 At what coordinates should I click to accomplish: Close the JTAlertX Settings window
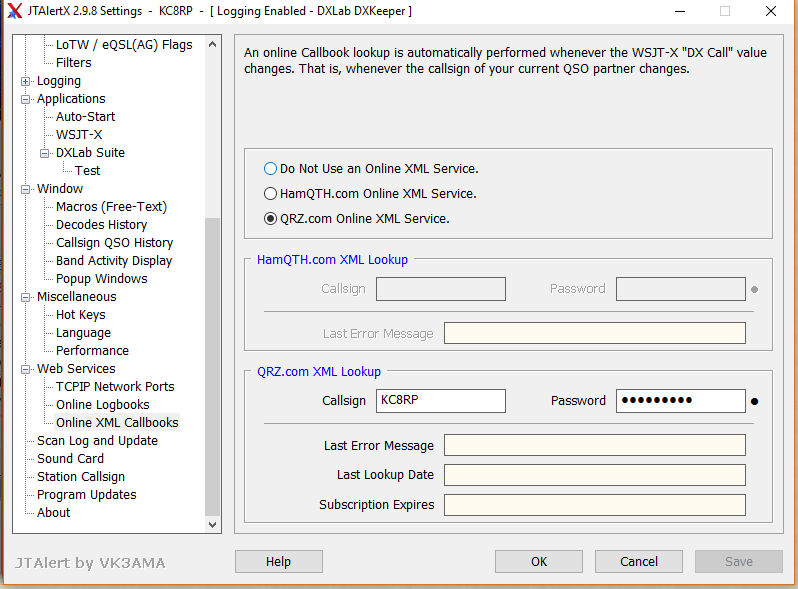tap(771, 11)
